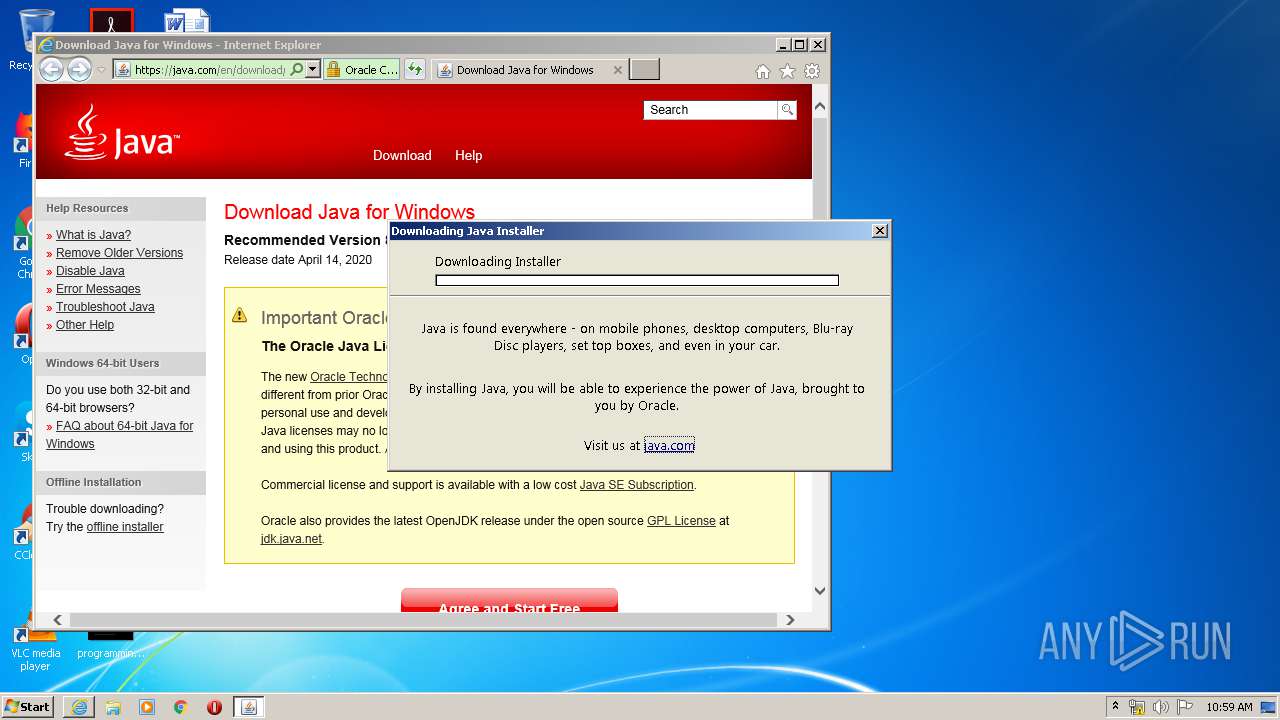Open the Help menu on Java page

[x=468, y=155]
